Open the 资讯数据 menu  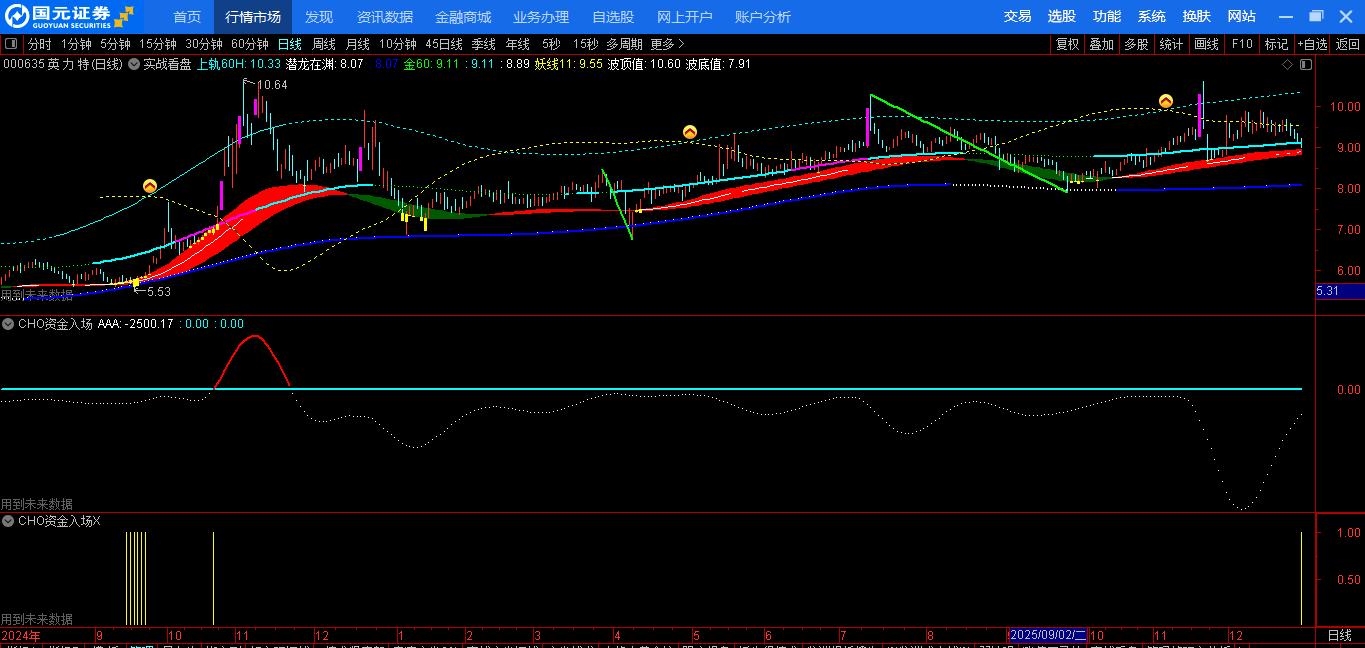(385, 17)
